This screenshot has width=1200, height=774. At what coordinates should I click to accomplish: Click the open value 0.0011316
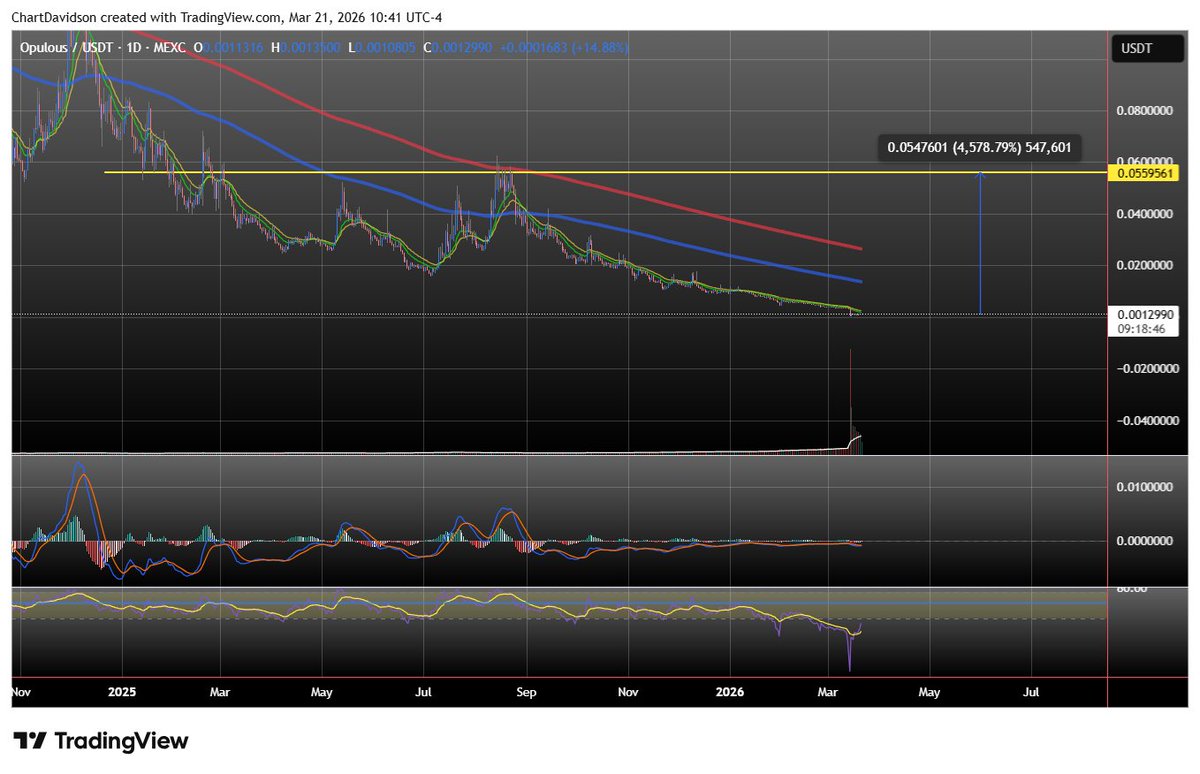232,47
